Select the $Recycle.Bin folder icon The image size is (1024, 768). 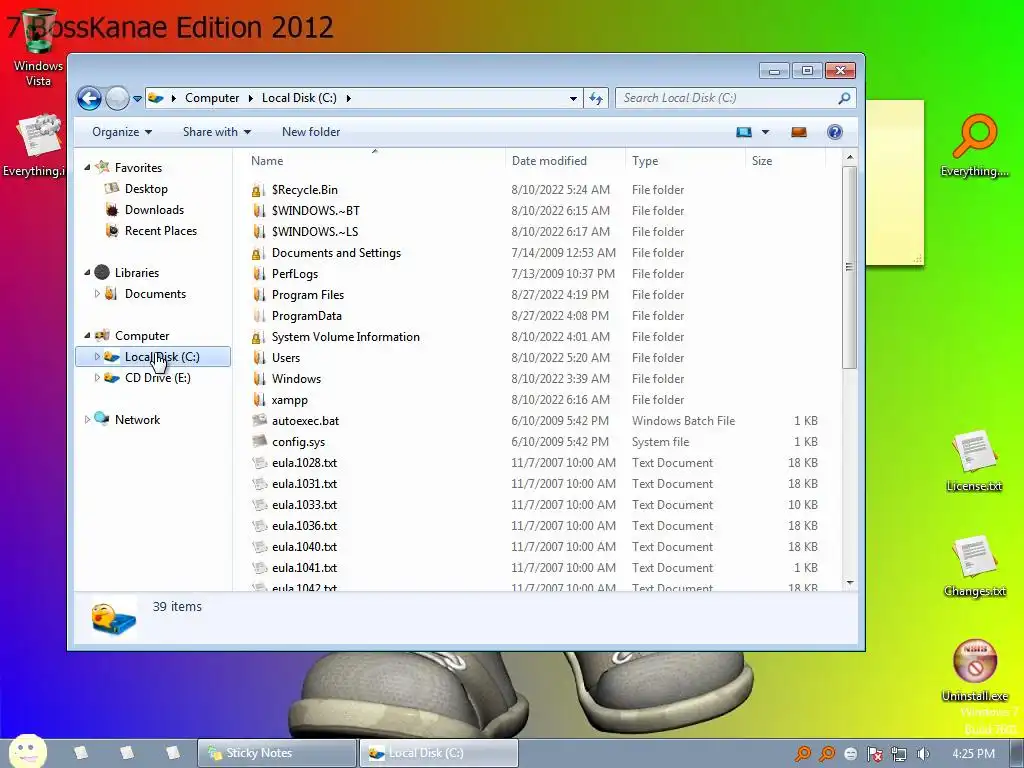tap(258, 190)
